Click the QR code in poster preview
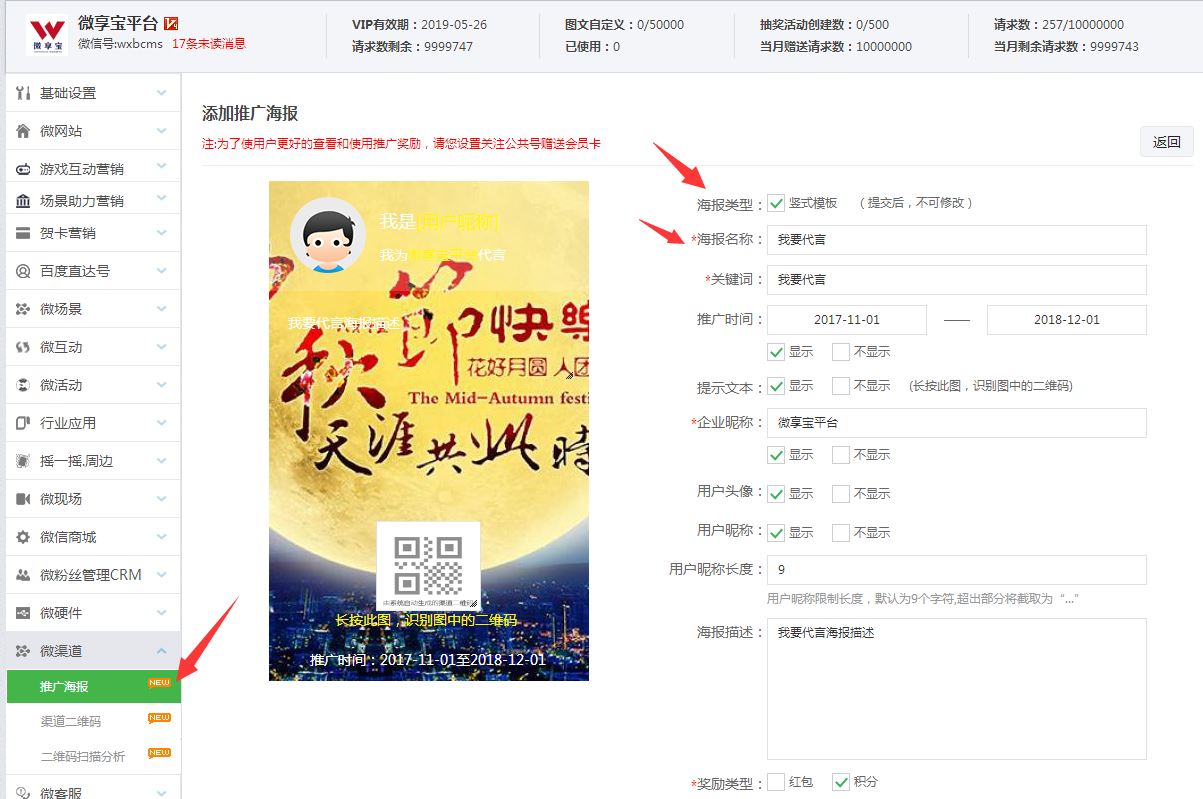This screenshot has height=799, width=1203. [x=428, y=566]
